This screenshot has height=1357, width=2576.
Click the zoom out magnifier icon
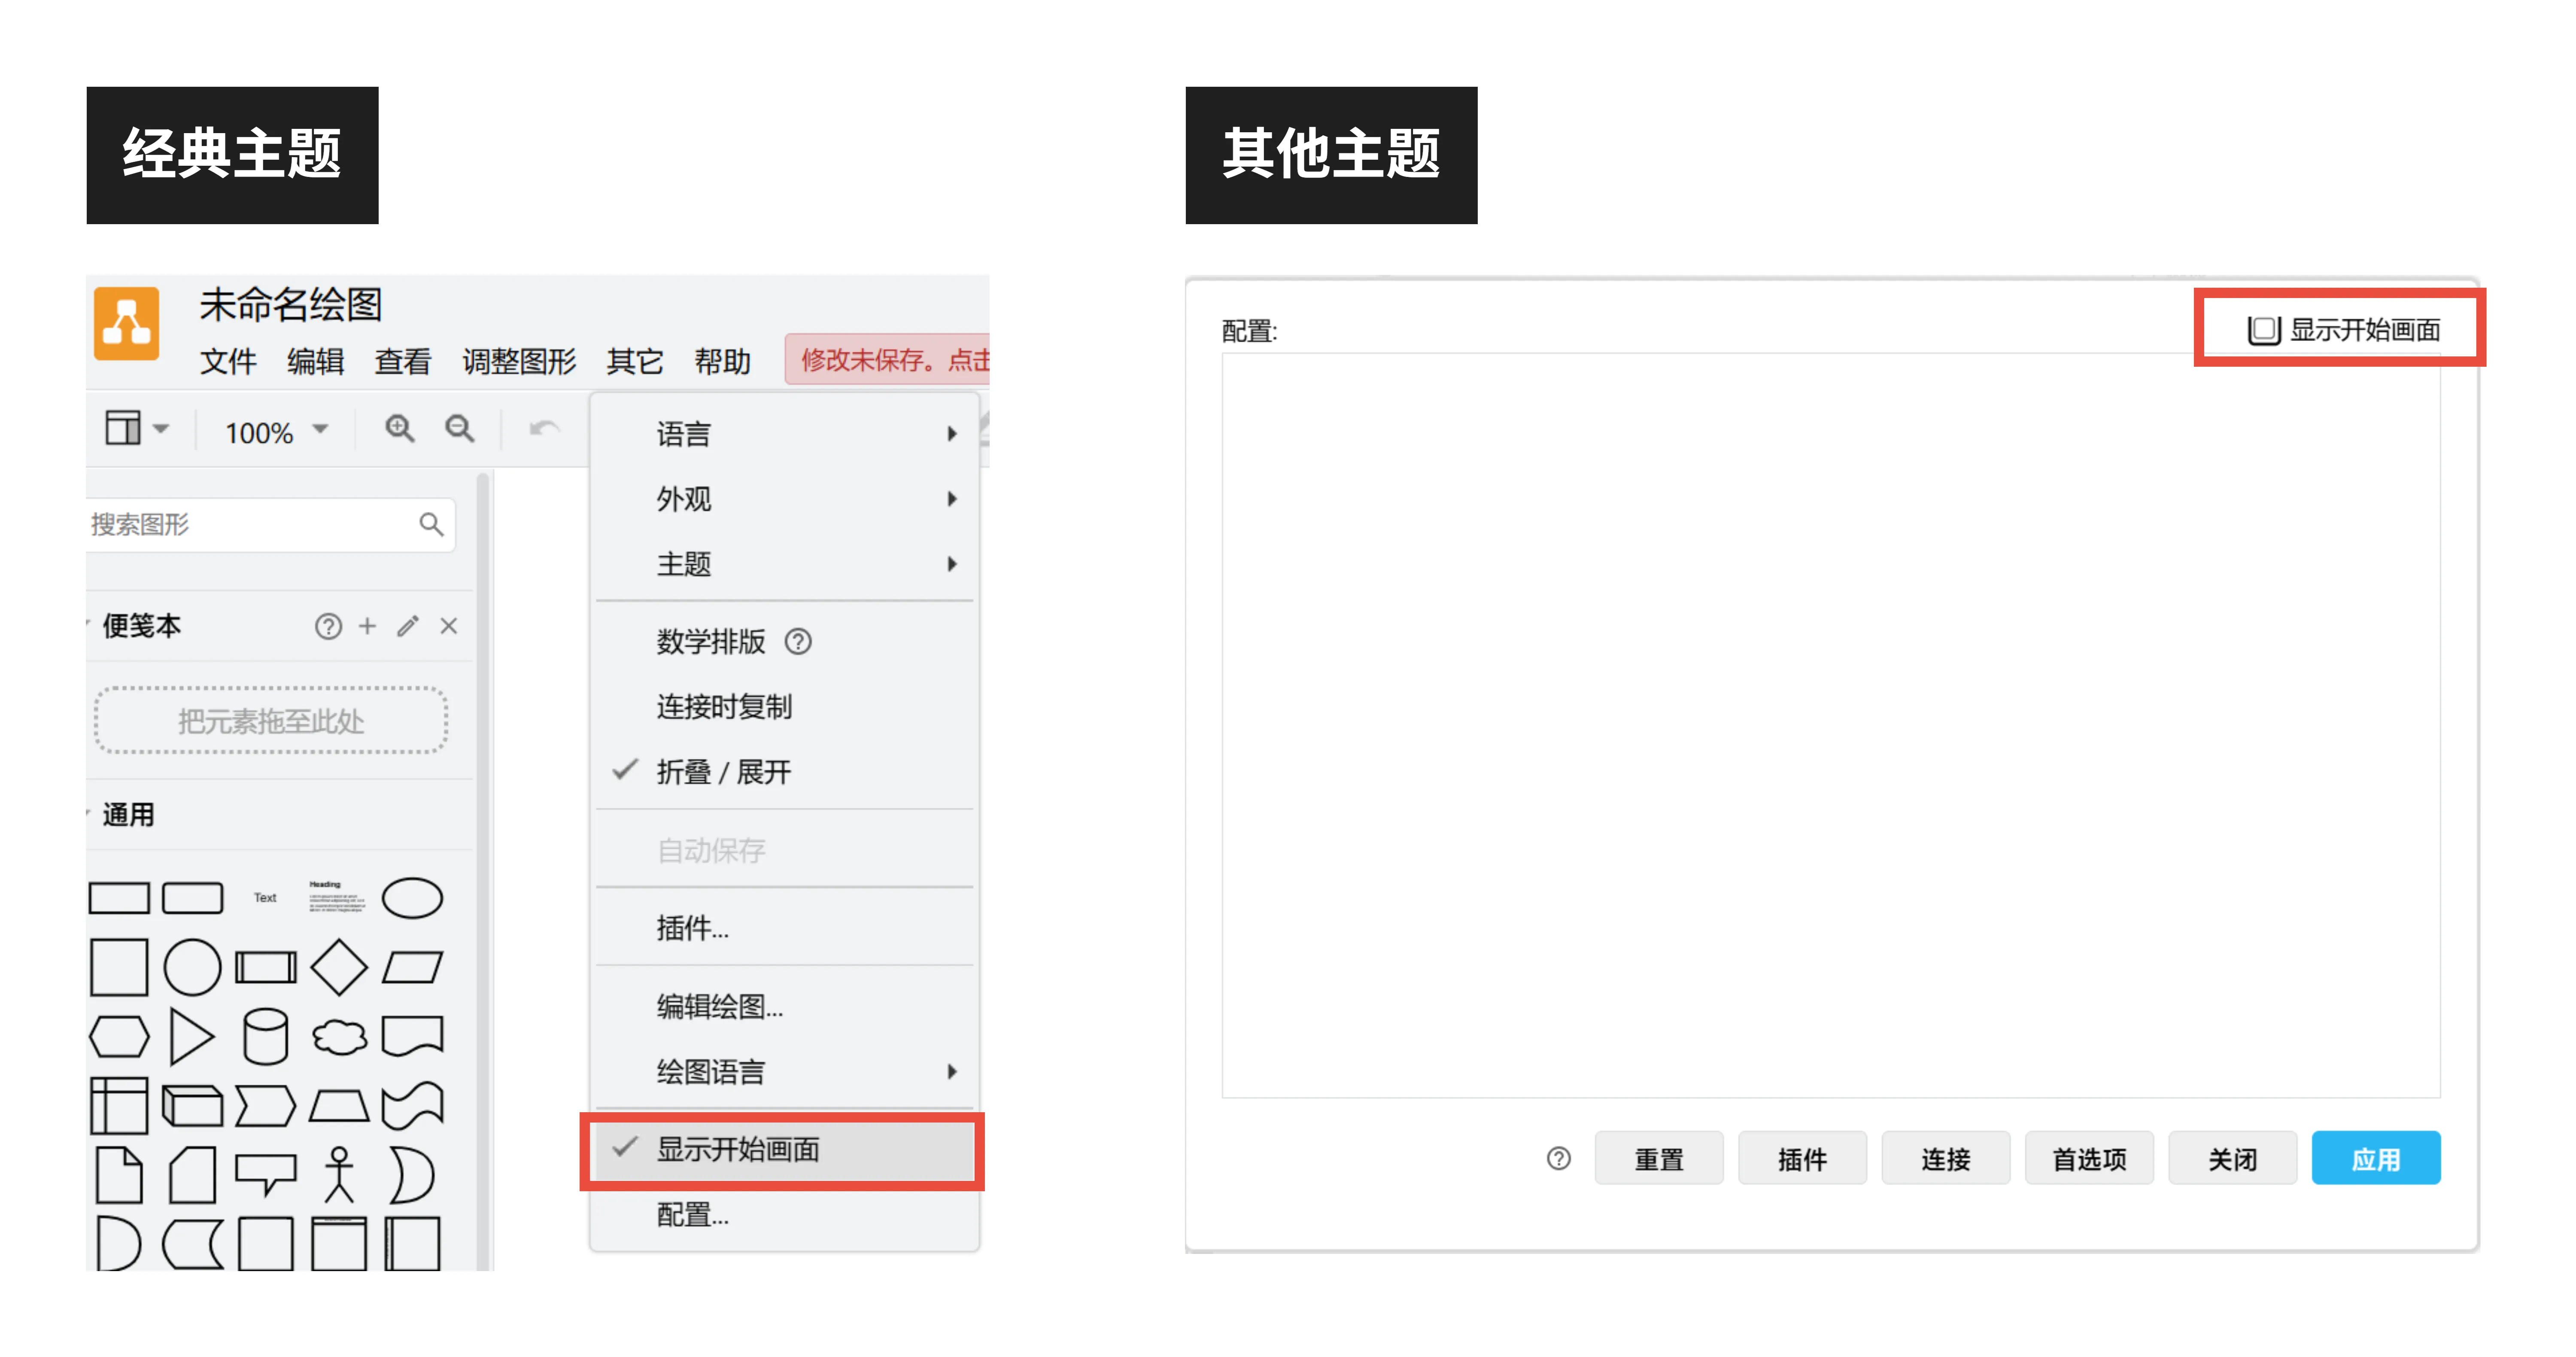(x=459, y=429)
